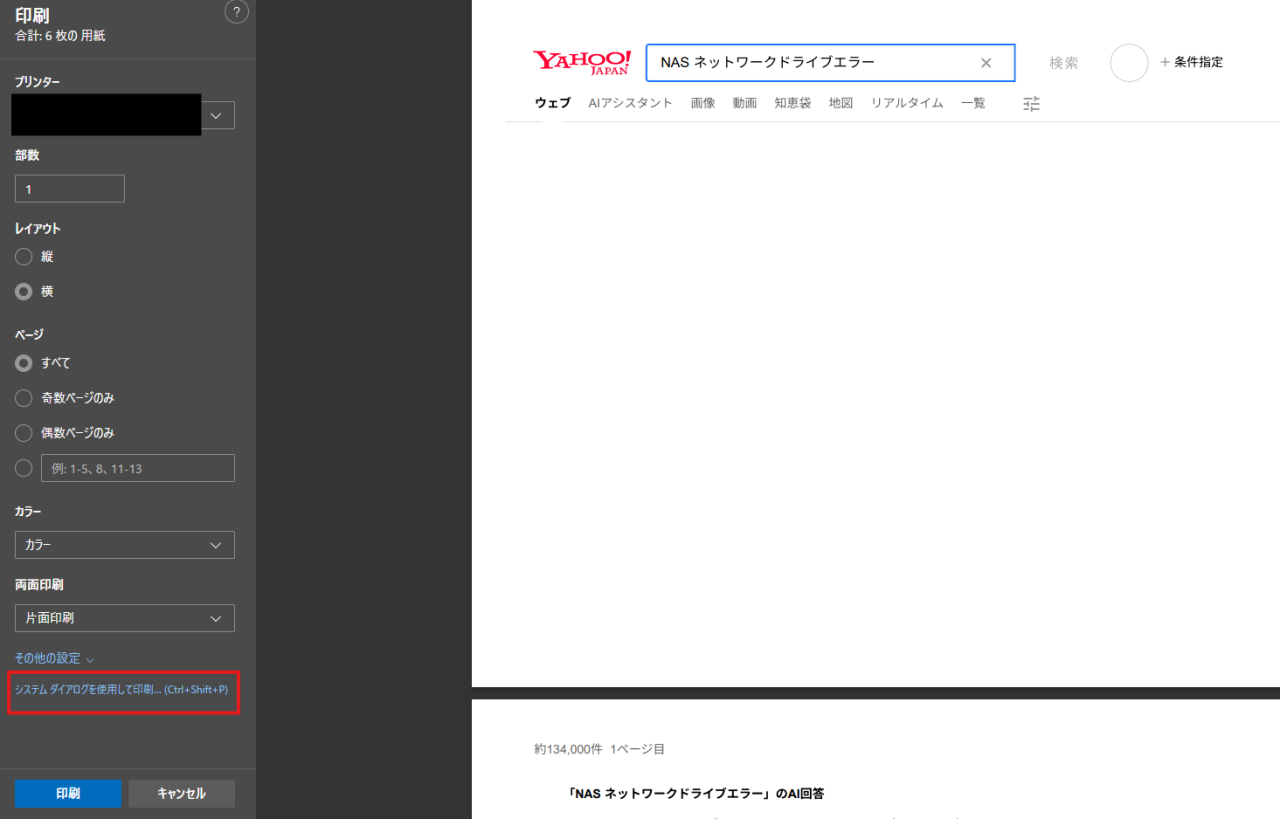Select 横 landscape layout
1280x819 pixels.
[24, 292]
